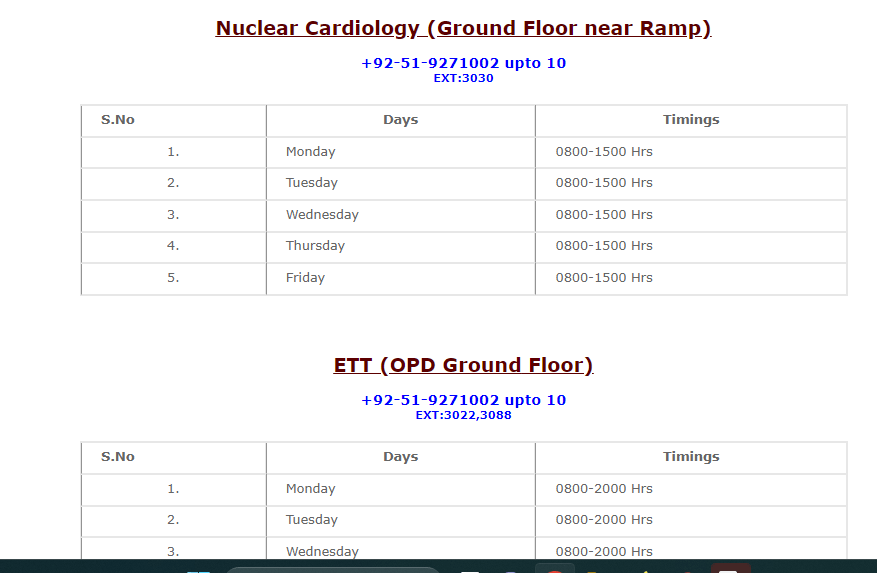877x573 pixels.
Task: Click the phone number under ETT heading
Action: click(463, 400)
